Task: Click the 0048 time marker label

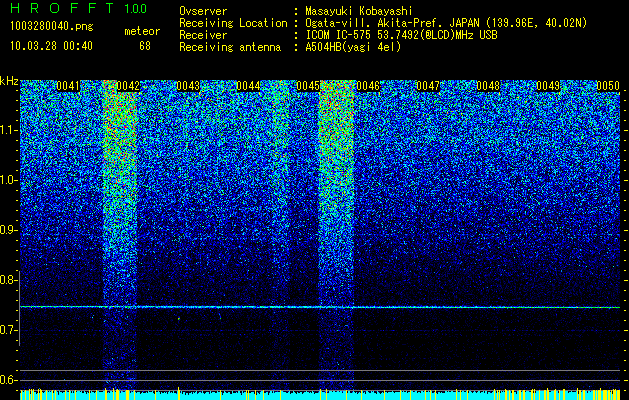Action: [x=488, y=86]
